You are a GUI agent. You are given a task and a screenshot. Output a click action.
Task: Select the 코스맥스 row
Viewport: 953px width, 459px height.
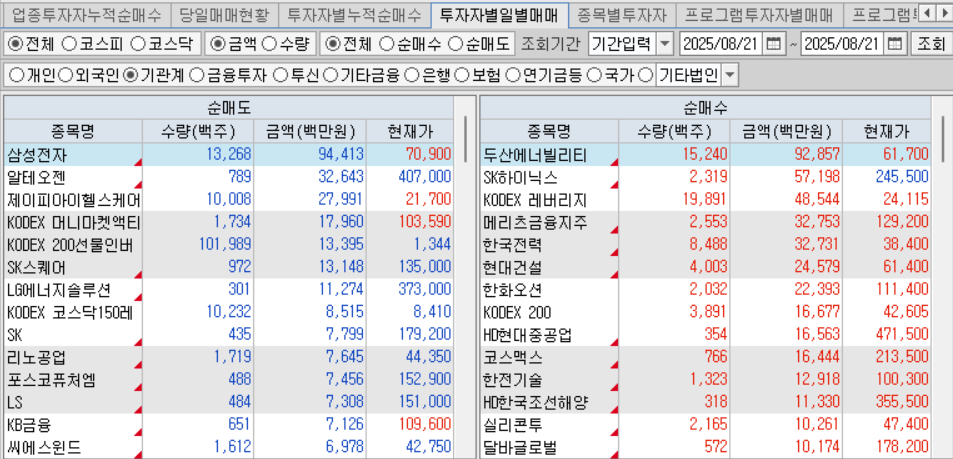pyautogui.click(x=705, y=357)
